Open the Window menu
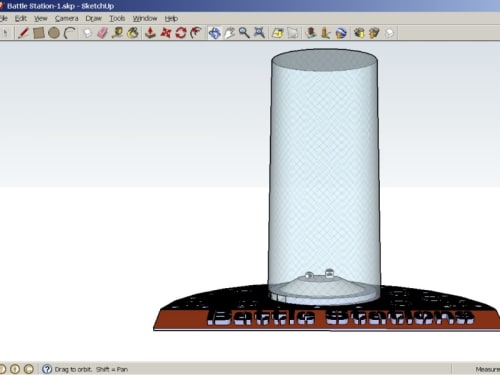The height and width of the screenshot is (375, 500). pos(145,18)
